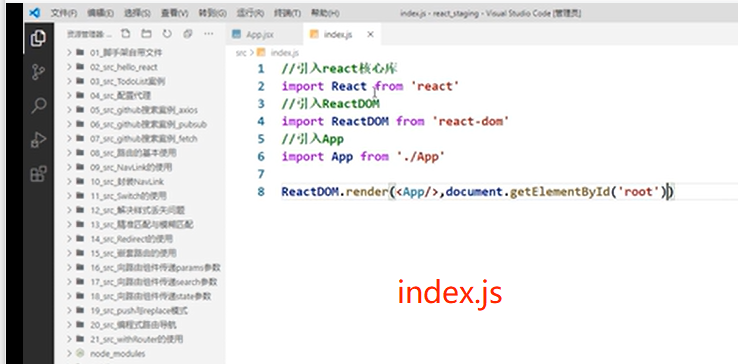
Task: Create a new folder in explorer
Action: (x=146, y=34)
